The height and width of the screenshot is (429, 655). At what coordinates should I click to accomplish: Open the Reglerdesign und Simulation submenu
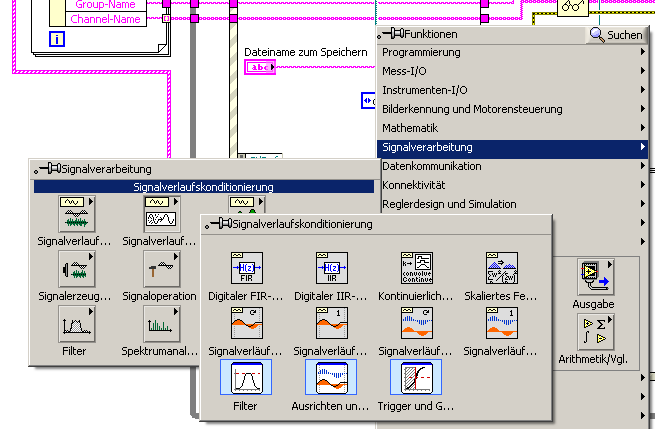[513, 204]
